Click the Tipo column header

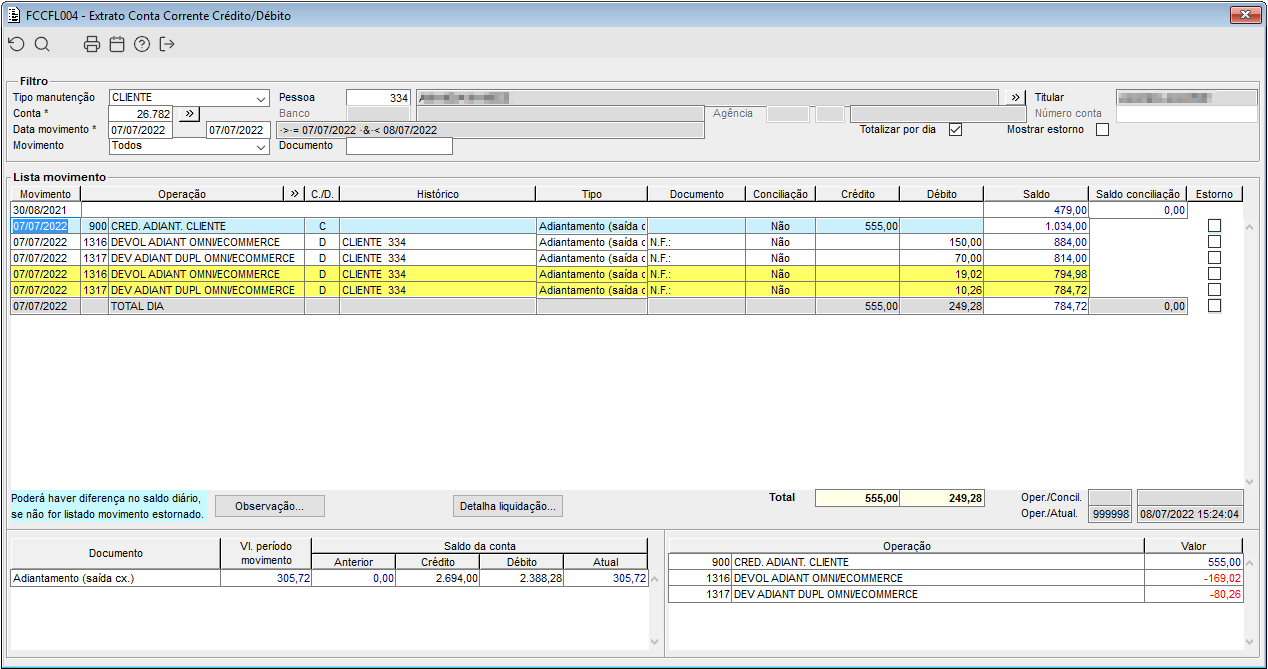coord(591,193)
